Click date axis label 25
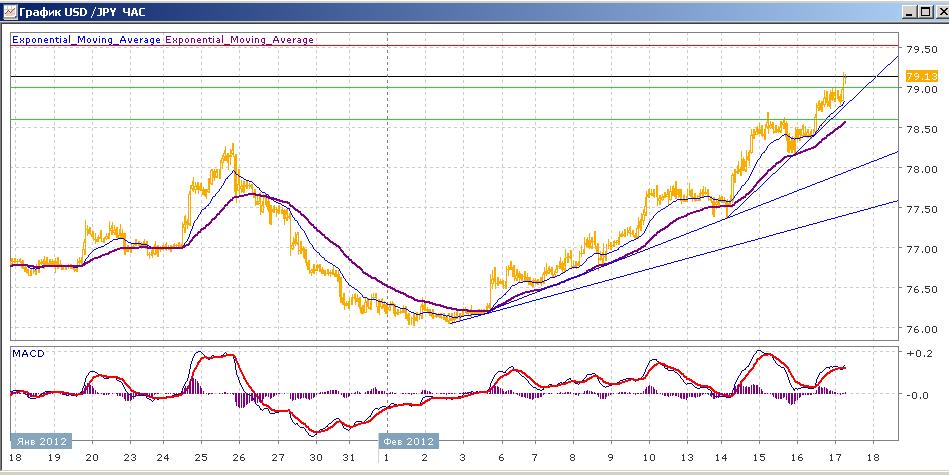 [x=201, y=457]
